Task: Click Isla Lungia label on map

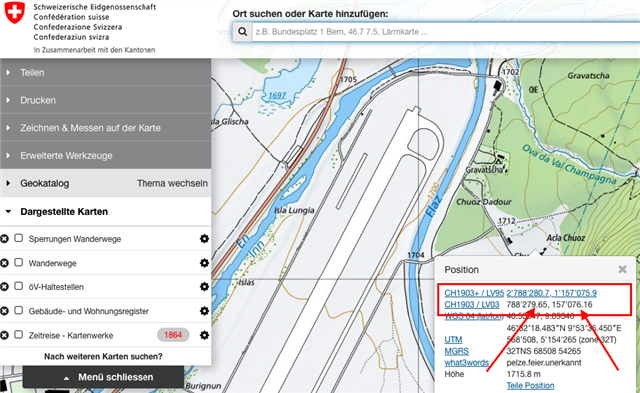Action: [x=294, y=210]
